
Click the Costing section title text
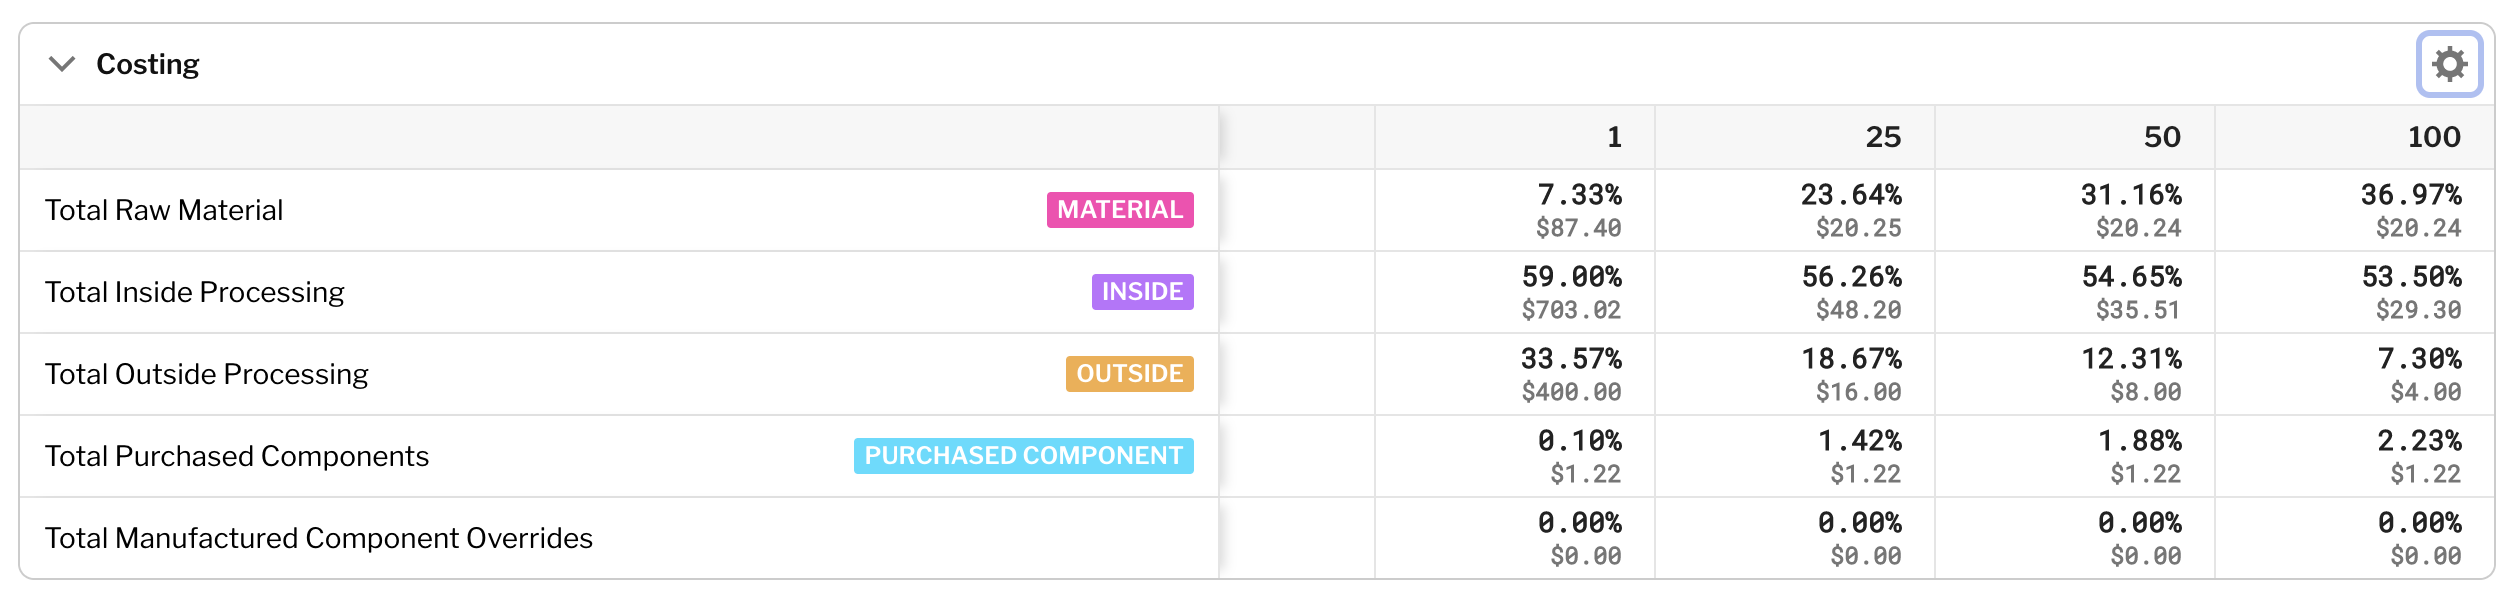(147, 63)
